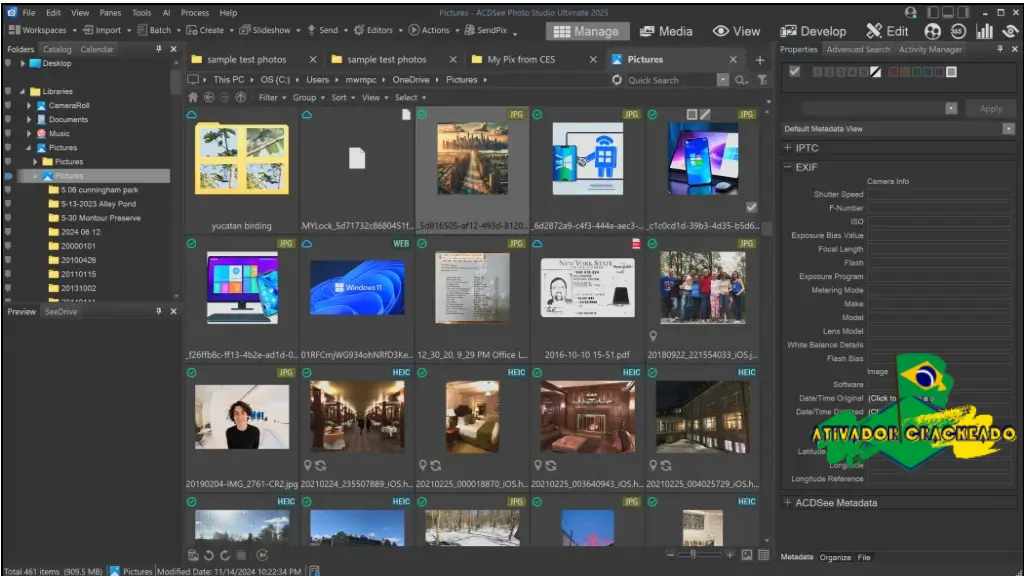This screenshot has height=576, width=1024.
Task: Open the Process menu
Action: (195, 12)
